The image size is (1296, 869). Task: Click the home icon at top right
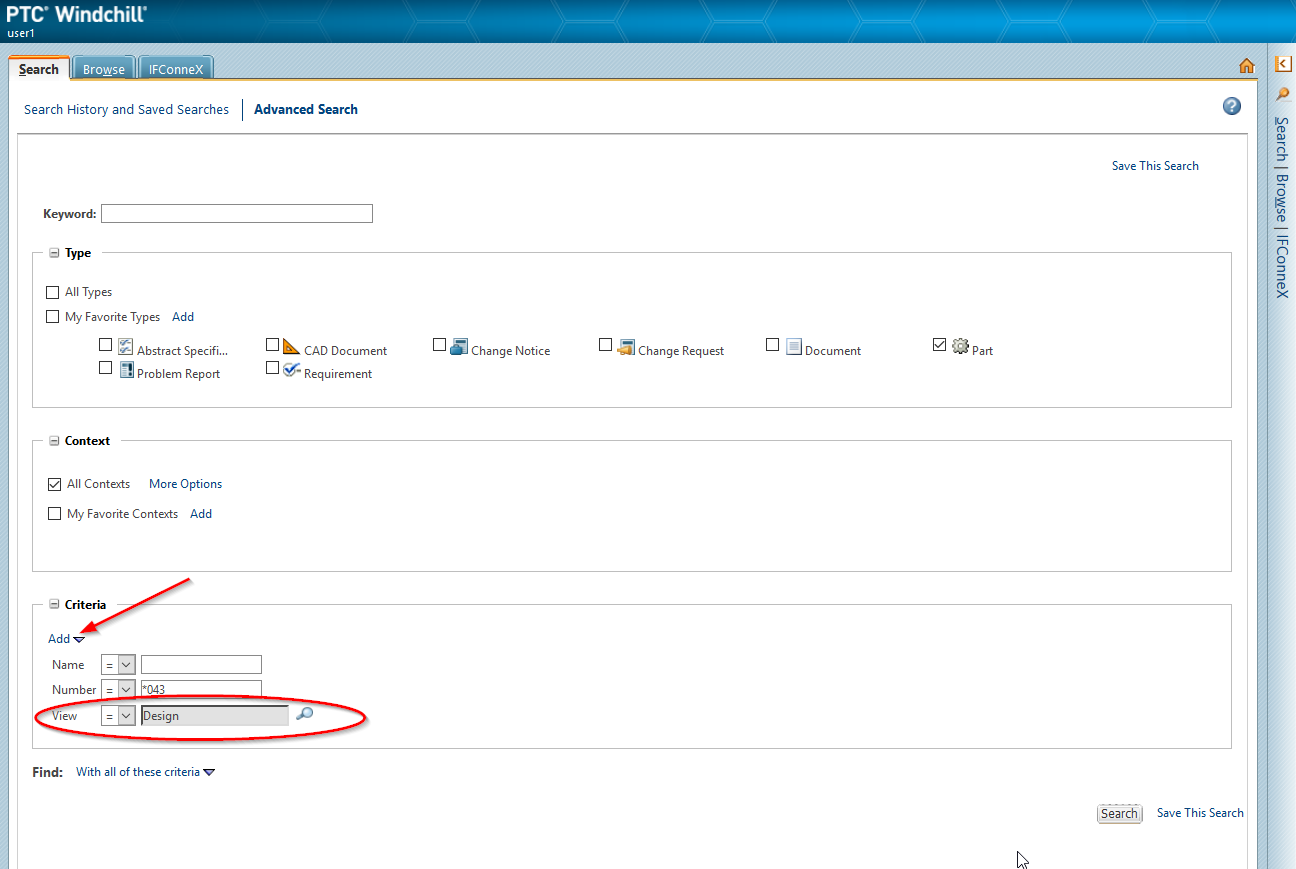pos(1246,66)
